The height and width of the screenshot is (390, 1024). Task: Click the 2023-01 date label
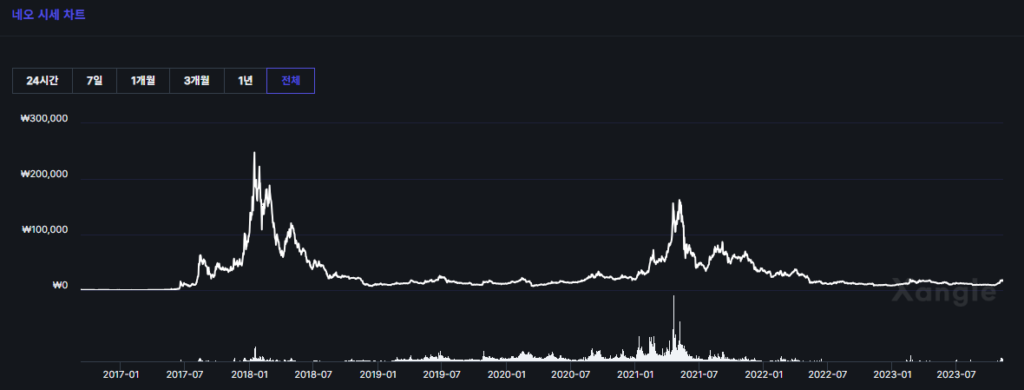click(892, 375)
